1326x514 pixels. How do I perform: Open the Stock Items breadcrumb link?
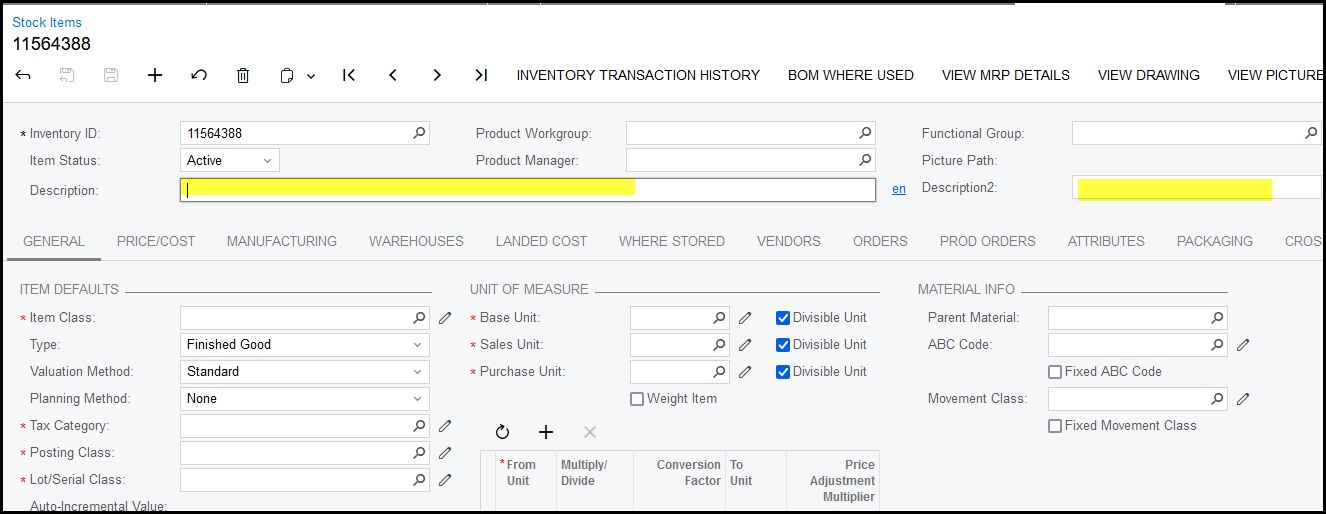click(x=47, y=22)
